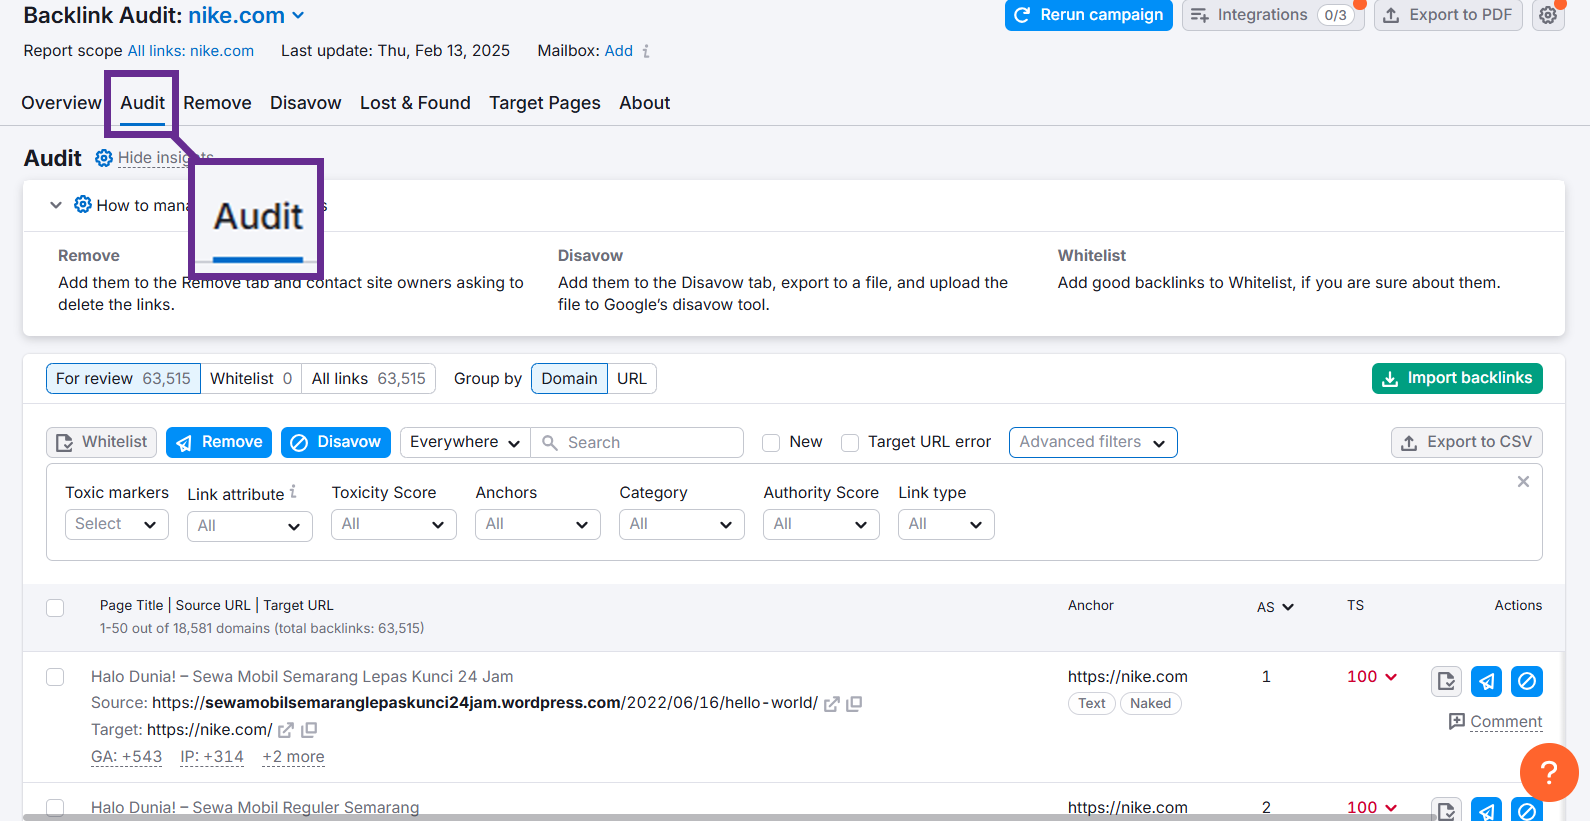
Task: Open the Integrations 0/3 button
Action: coord(1273,15)
